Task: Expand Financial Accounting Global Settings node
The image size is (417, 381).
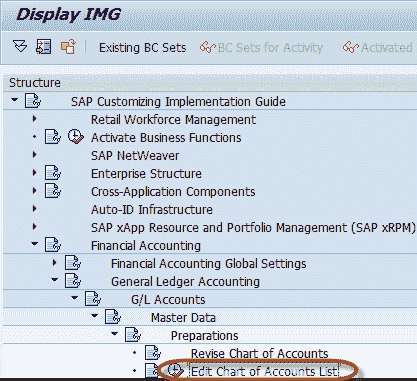Action: click(x=54, y=262)
